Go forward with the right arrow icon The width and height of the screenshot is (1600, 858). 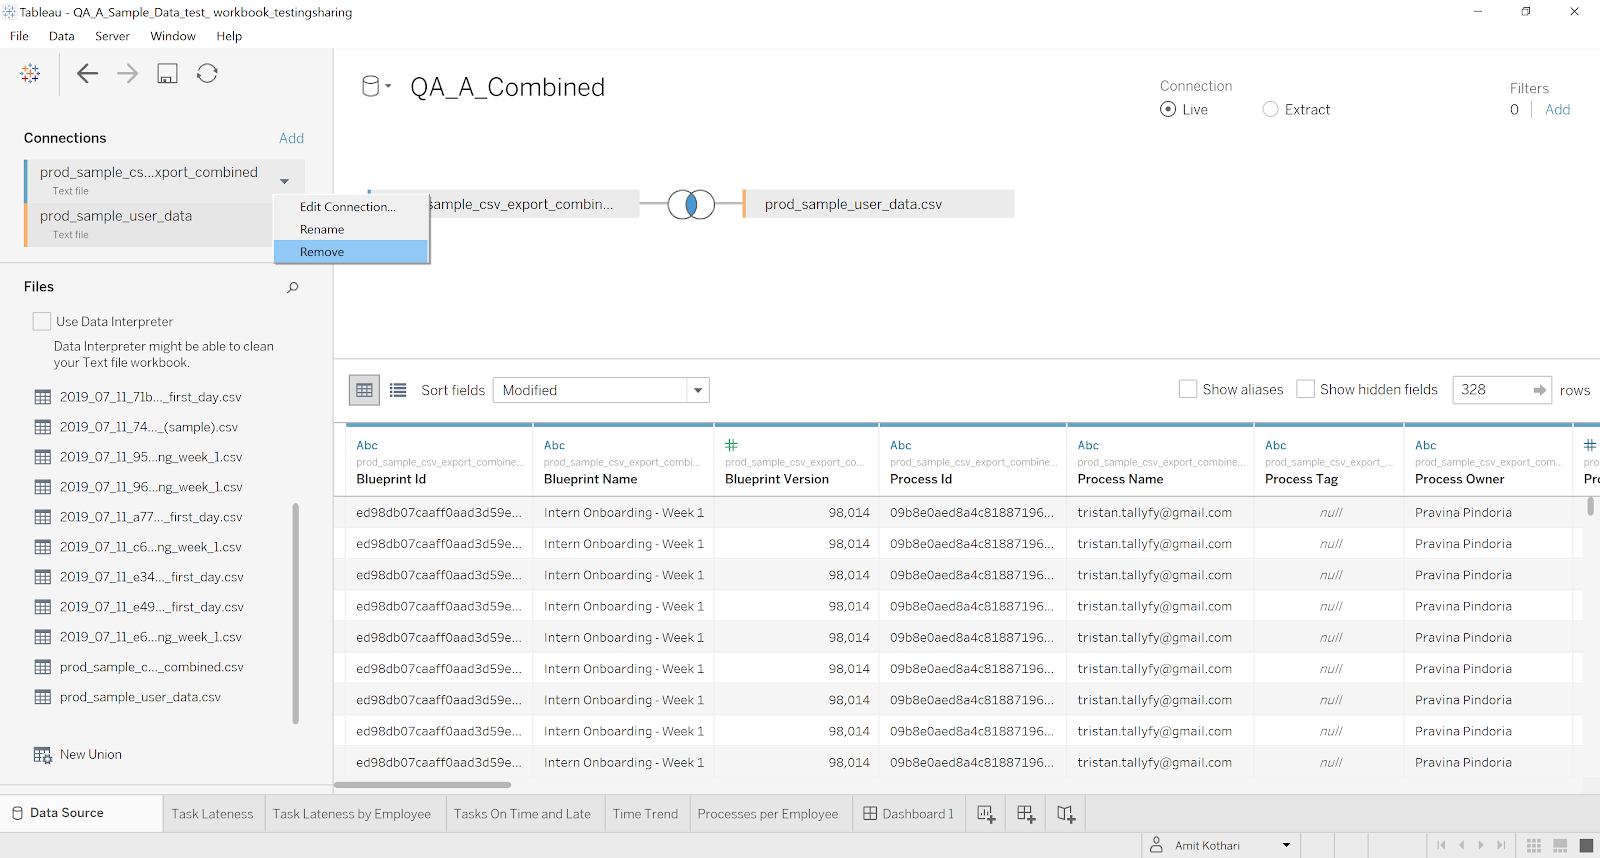coord(127,73)
